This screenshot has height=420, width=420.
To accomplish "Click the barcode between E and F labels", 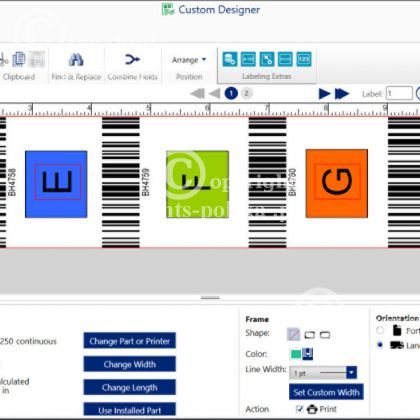I will tap(121, 182).
